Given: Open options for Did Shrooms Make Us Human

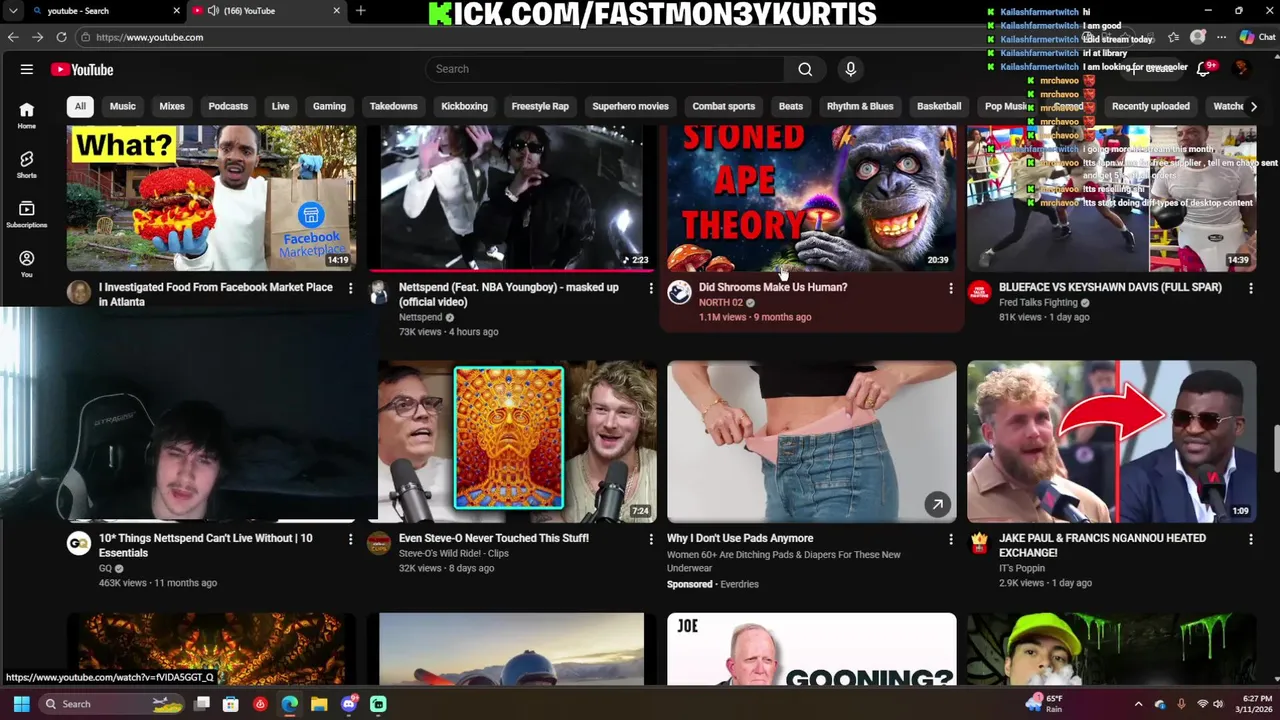Looking at the screenshot, I should click(x=950, y=288).
